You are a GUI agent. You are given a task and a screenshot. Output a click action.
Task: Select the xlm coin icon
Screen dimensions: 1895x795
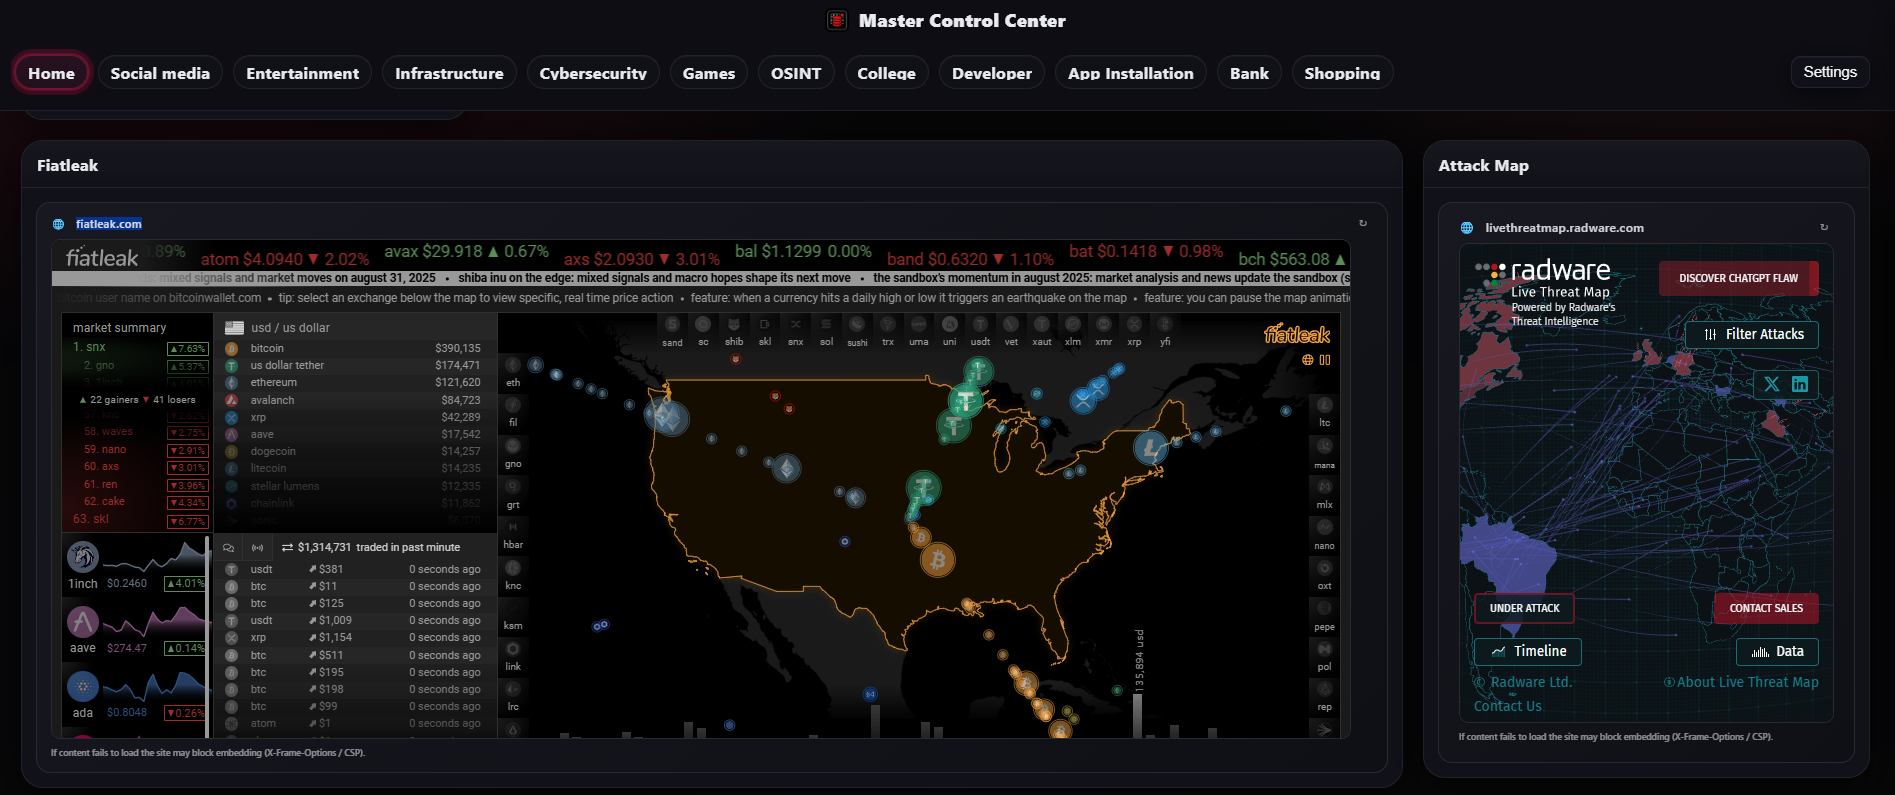click(1073, 325)
